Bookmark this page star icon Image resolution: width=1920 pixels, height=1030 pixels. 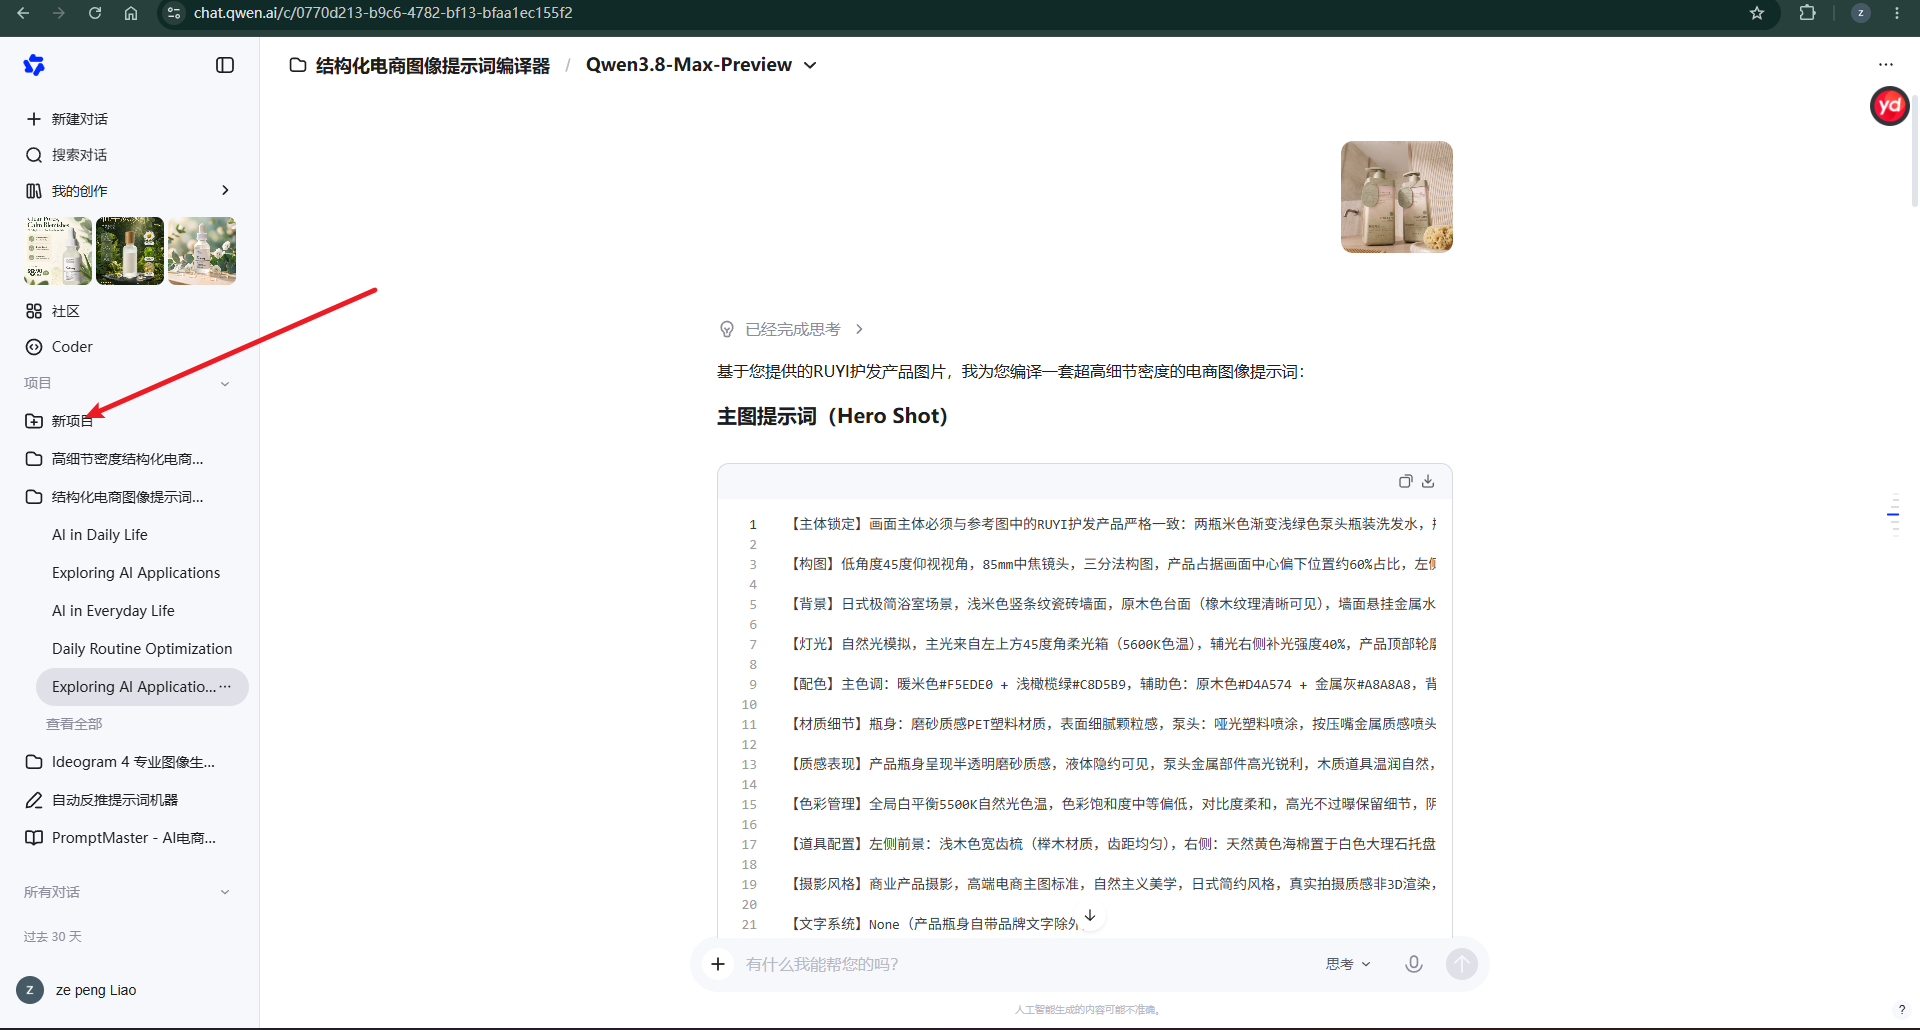point(1757,13)
